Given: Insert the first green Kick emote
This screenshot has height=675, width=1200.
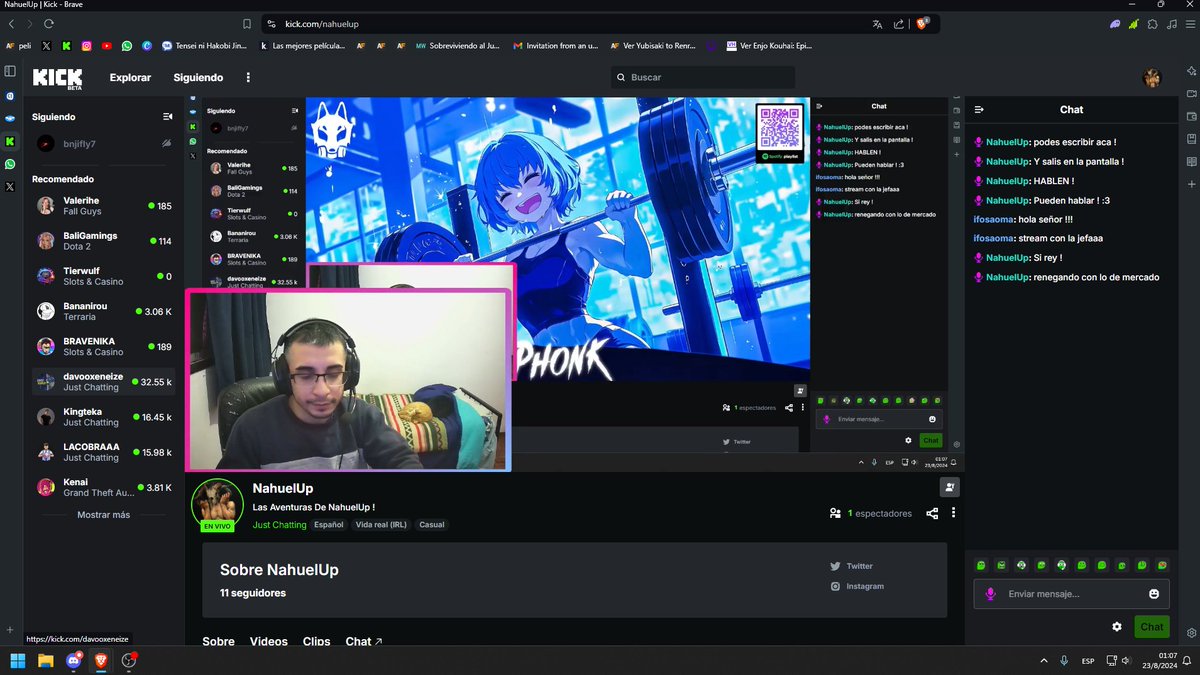Looking at the screenshot, I should pyautogui.click(x=981, y=565).
